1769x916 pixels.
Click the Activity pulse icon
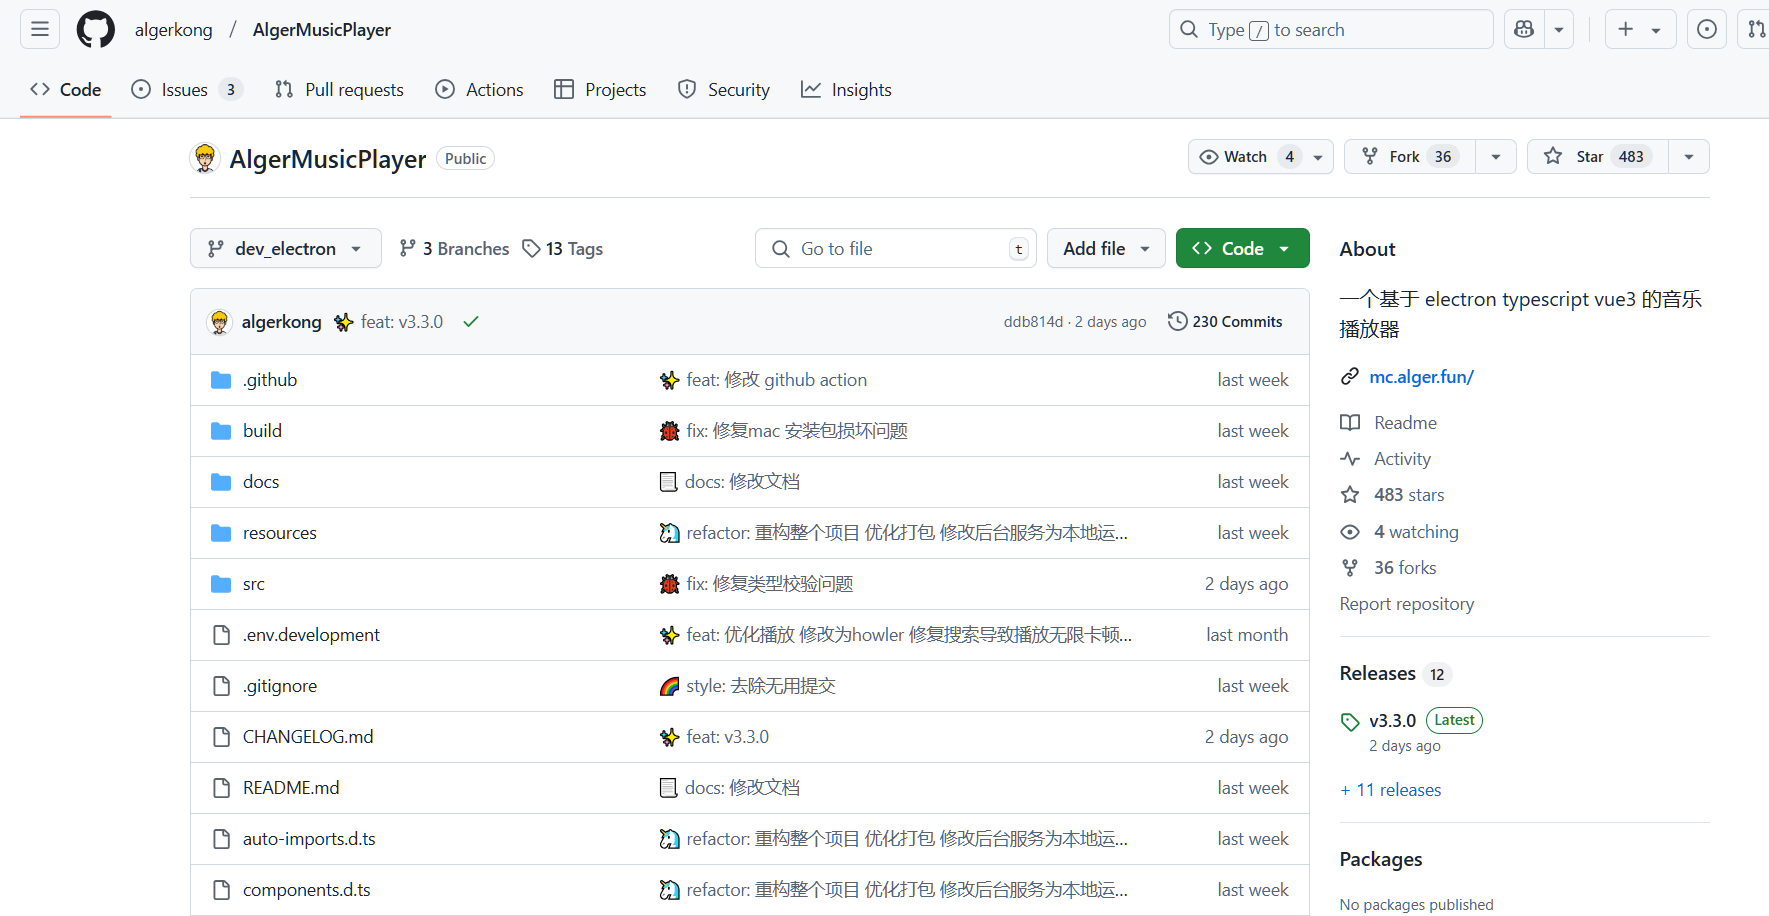pyautogui.click(x=1350, y=459)
